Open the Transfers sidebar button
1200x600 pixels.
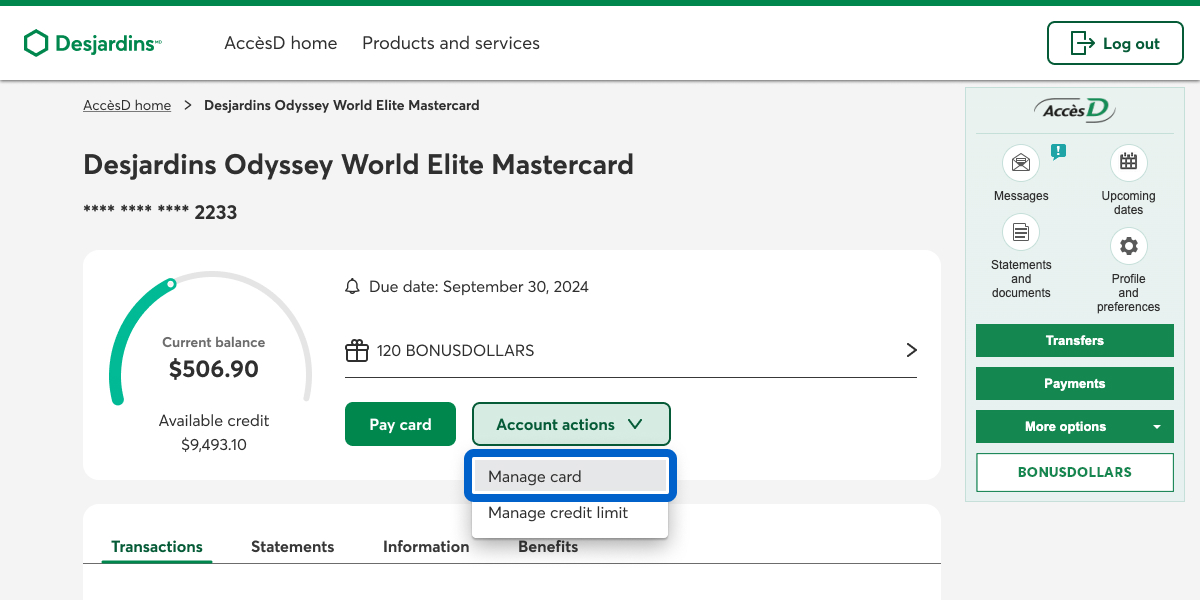(1074, 340)
